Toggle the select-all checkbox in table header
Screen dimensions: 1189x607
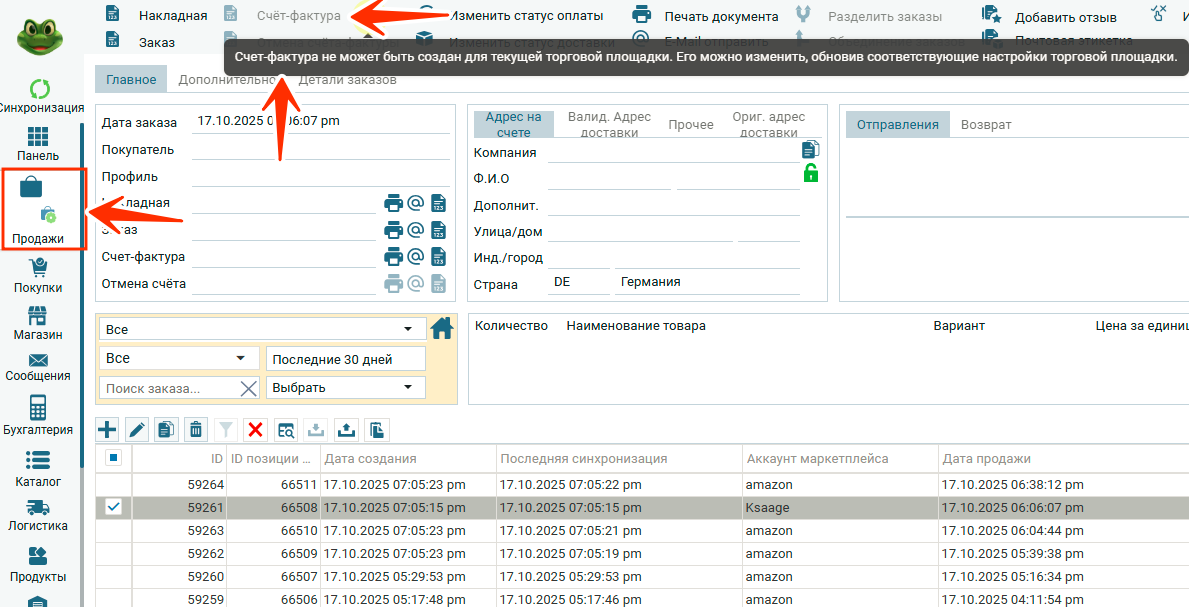click(113, 458)
